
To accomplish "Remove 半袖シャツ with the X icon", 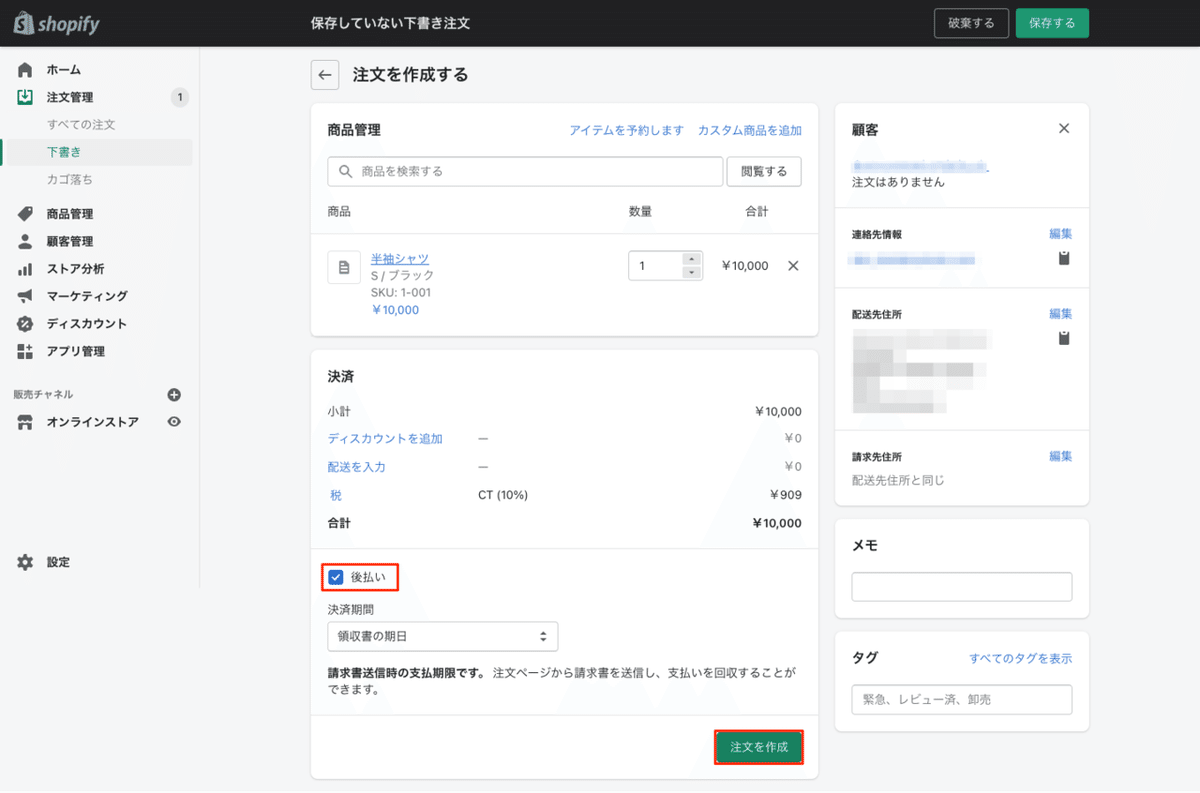I will (793, 266).
